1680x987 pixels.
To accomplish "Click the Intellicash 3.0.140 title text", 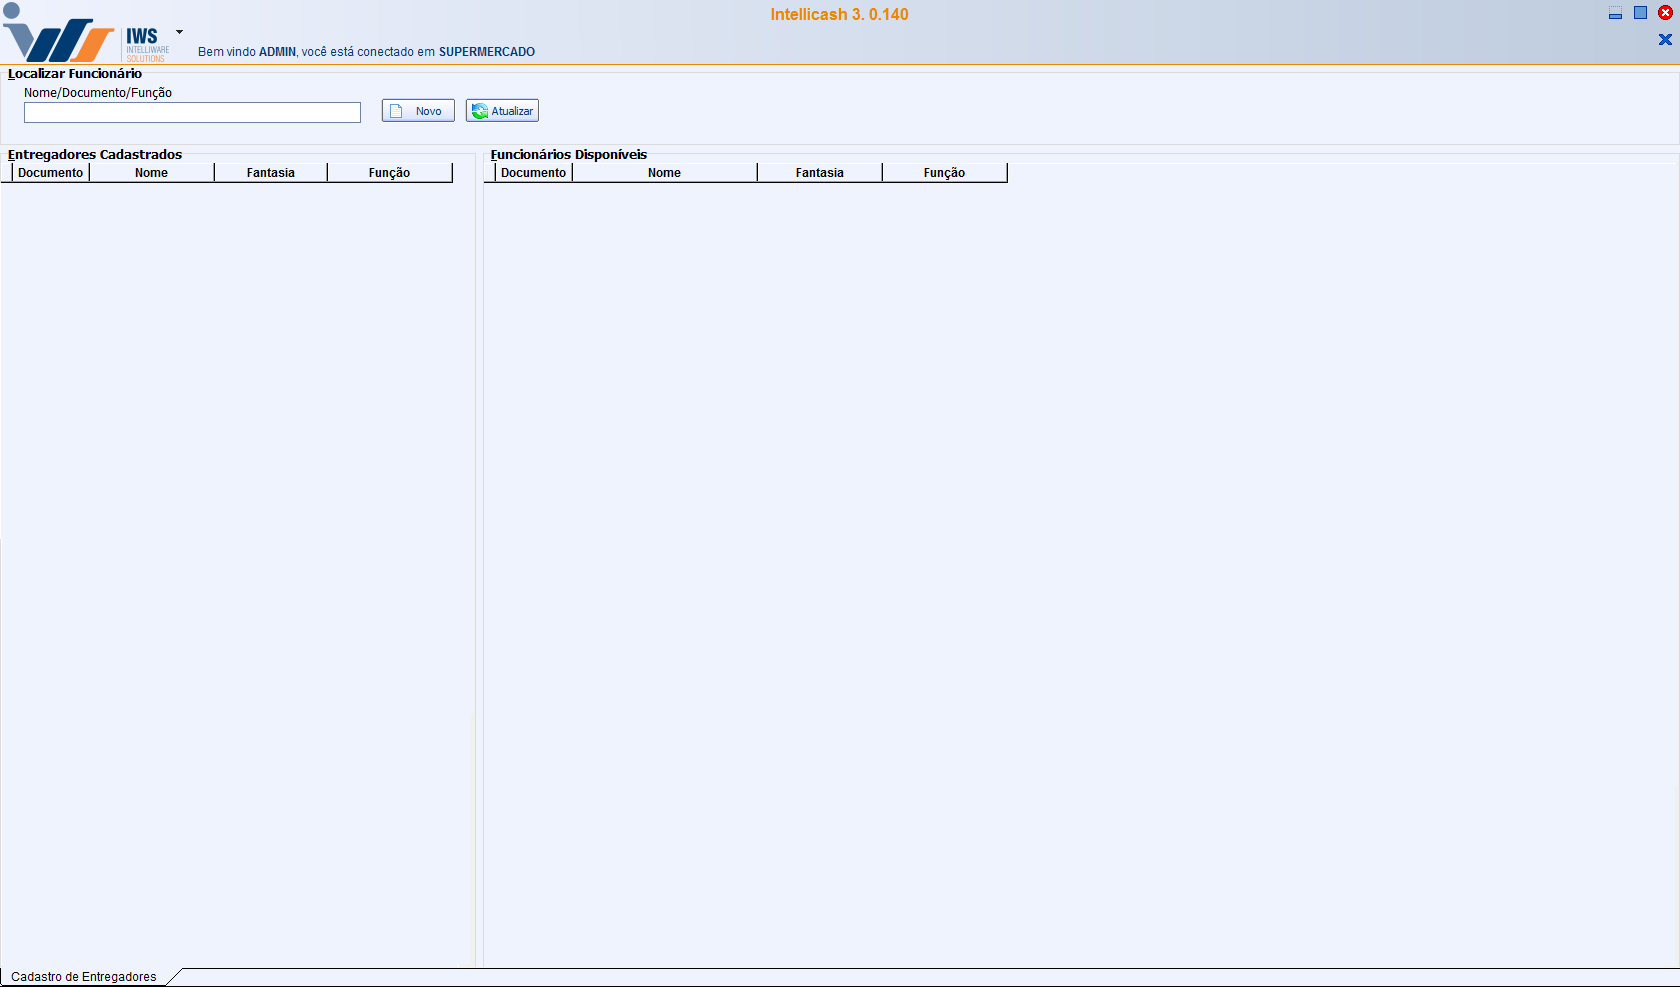I will coord(839,14).
